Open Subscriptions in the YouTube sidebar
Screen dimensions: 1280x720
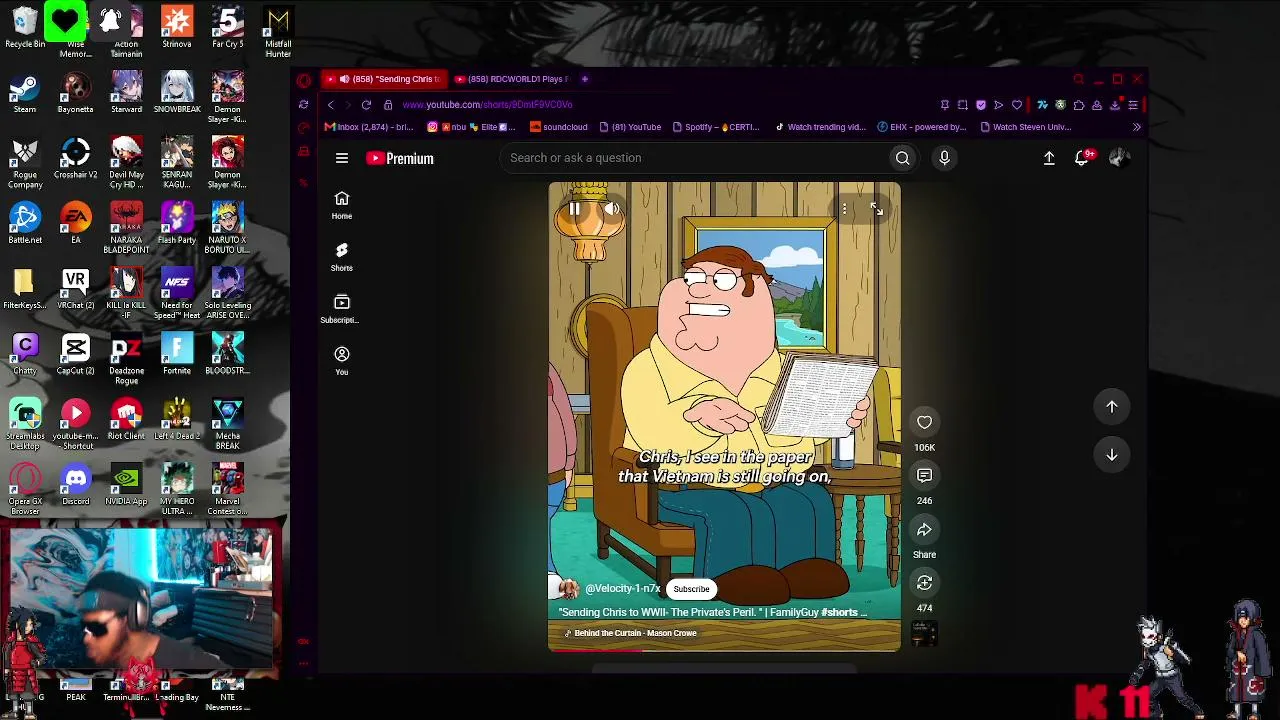coord(342,308)
